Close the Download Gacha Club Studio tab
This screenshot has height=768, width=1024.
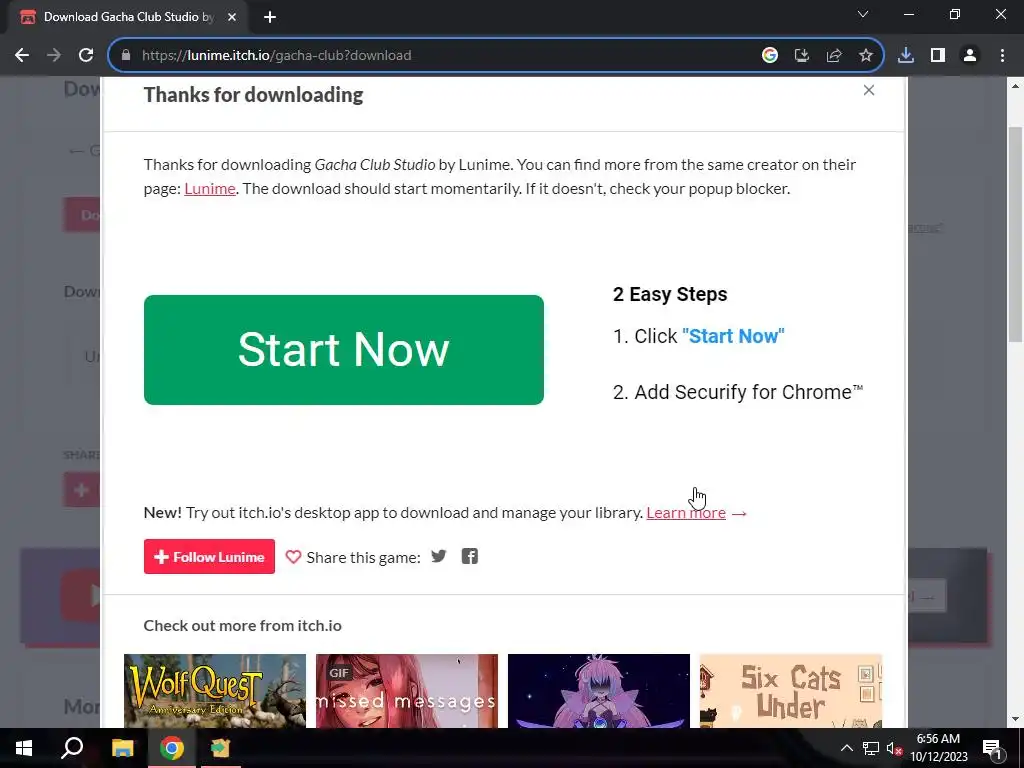232,17
